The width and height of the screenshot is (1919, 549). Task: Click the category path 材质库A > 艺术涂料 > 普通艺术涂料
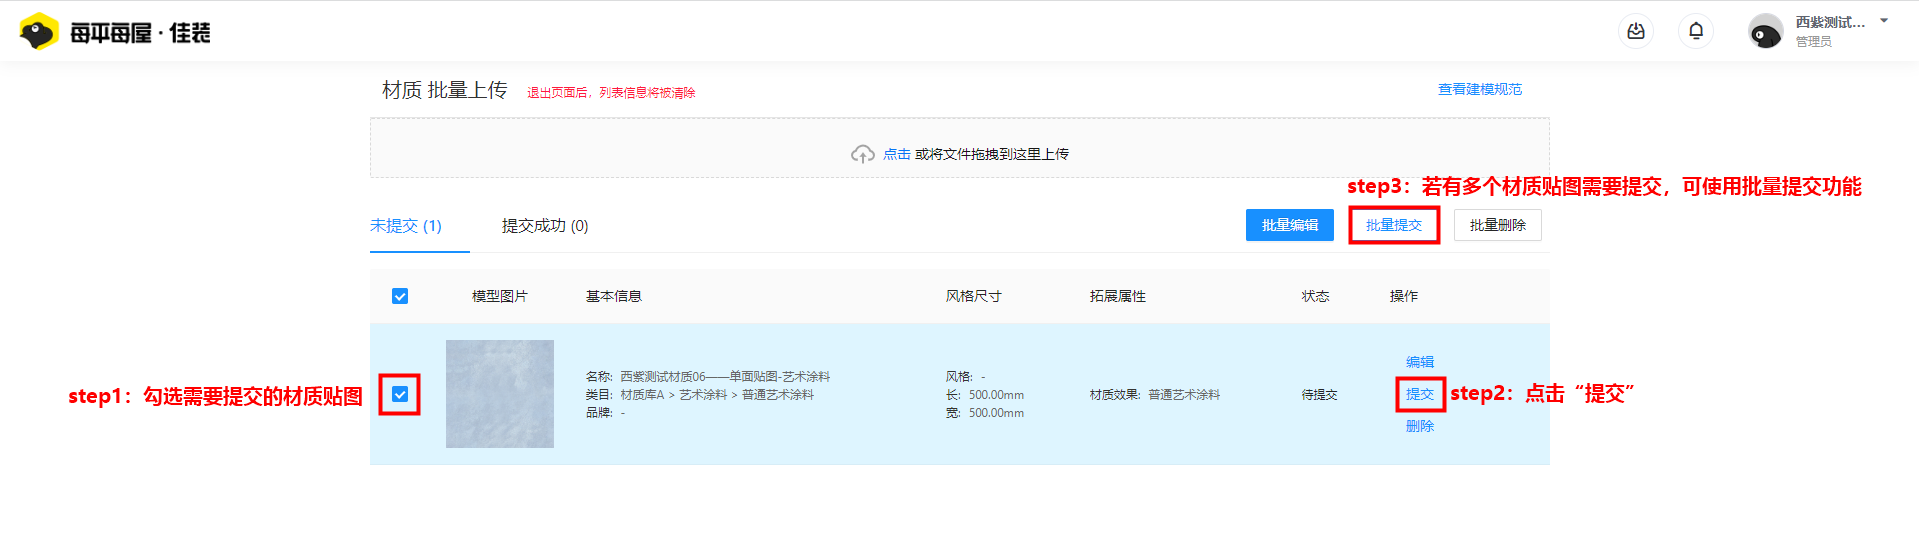[717, 395]
